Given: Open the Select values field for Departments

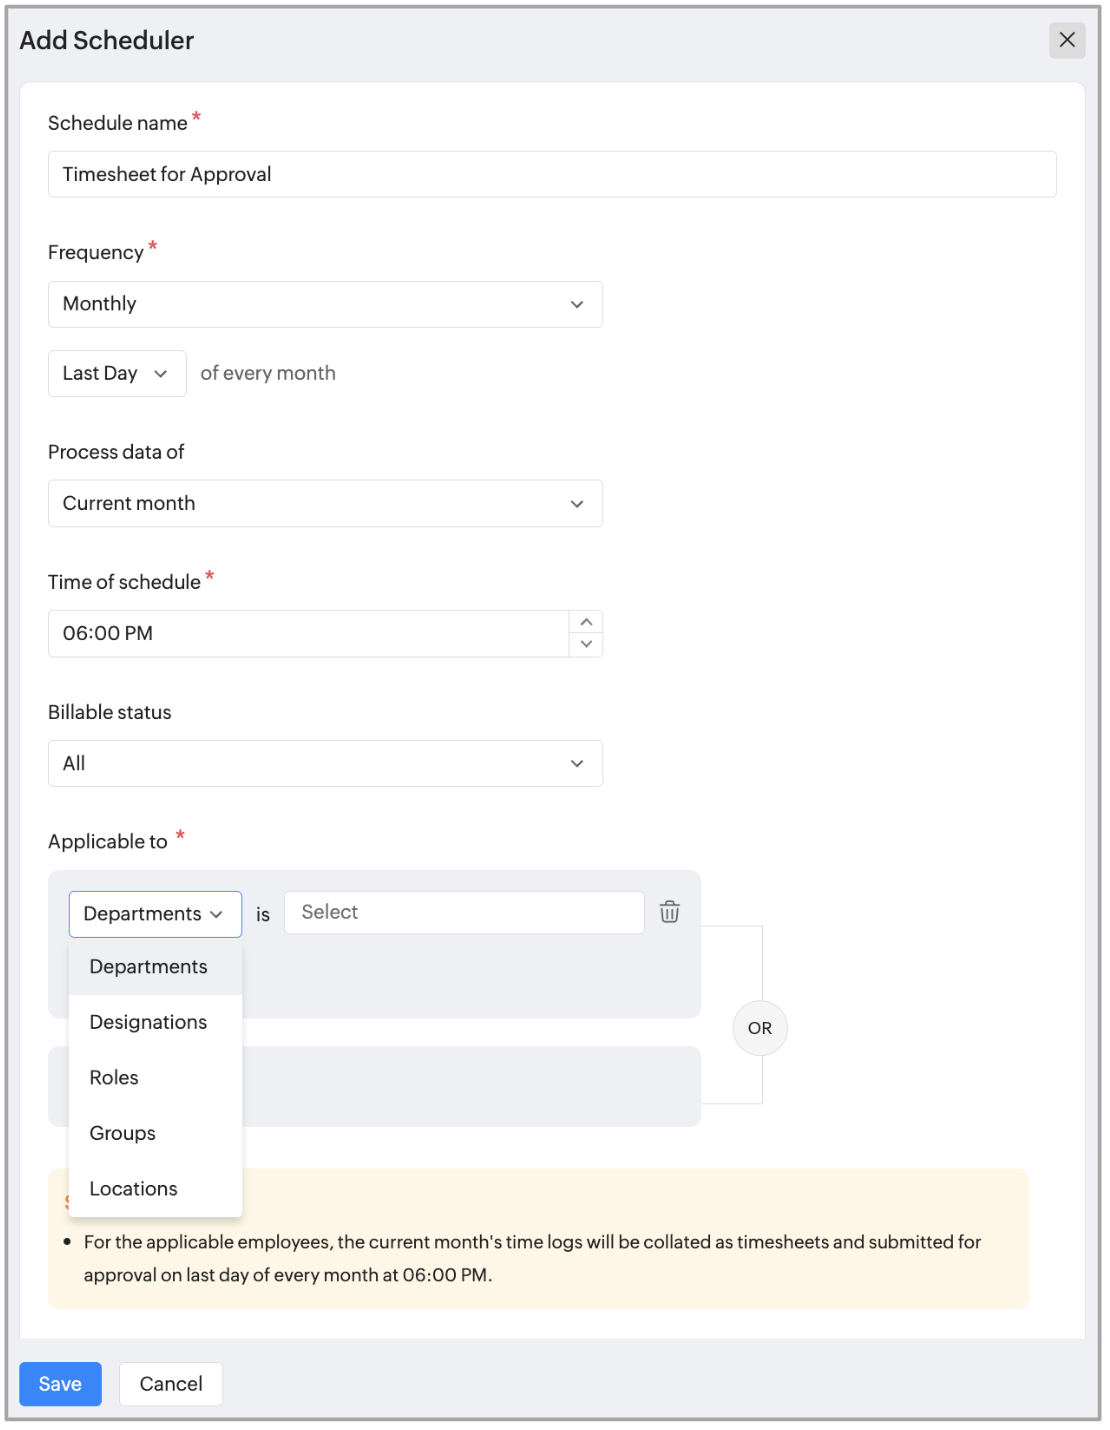Looking at the screenshot, I should click(x=464, y=913).
